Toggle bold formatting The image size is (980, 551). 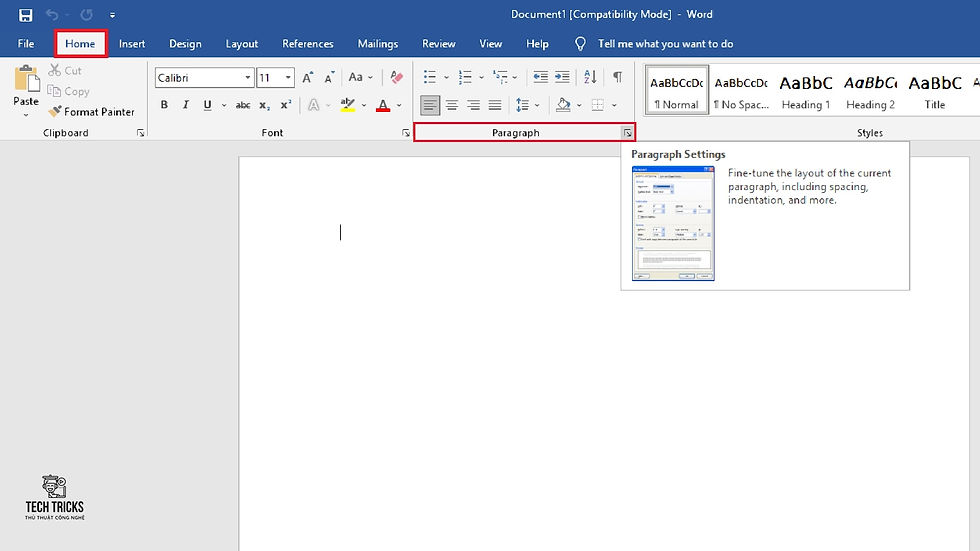coord(164,105)
